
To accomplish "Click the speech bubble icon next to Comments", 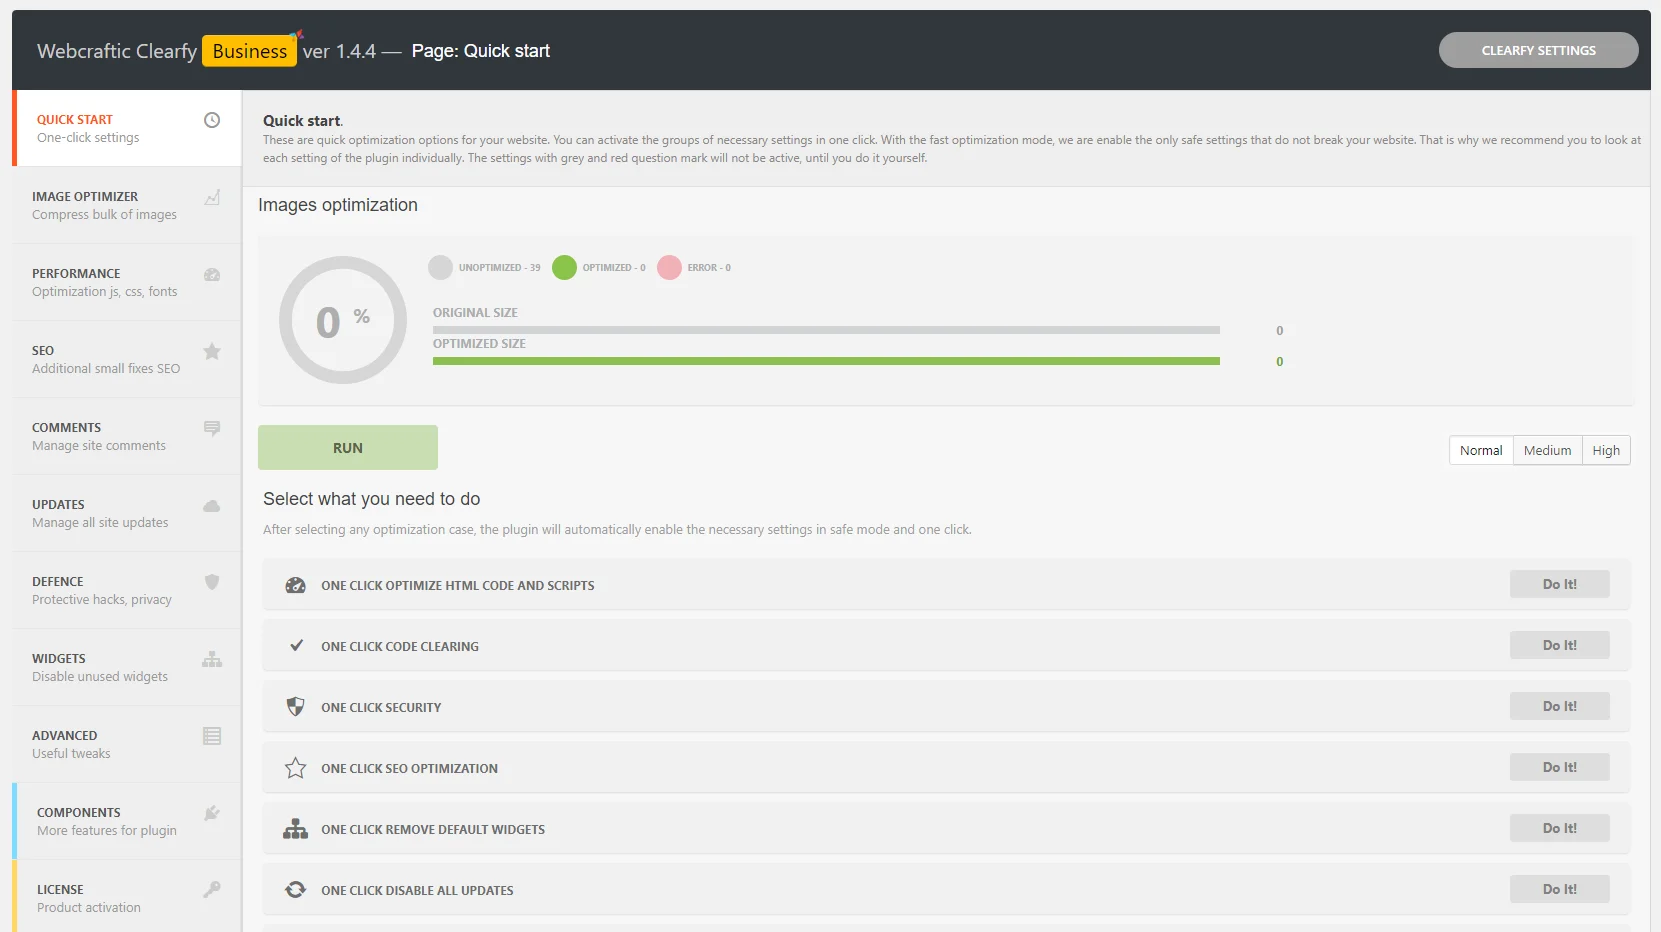I will (x=211, y=429).
